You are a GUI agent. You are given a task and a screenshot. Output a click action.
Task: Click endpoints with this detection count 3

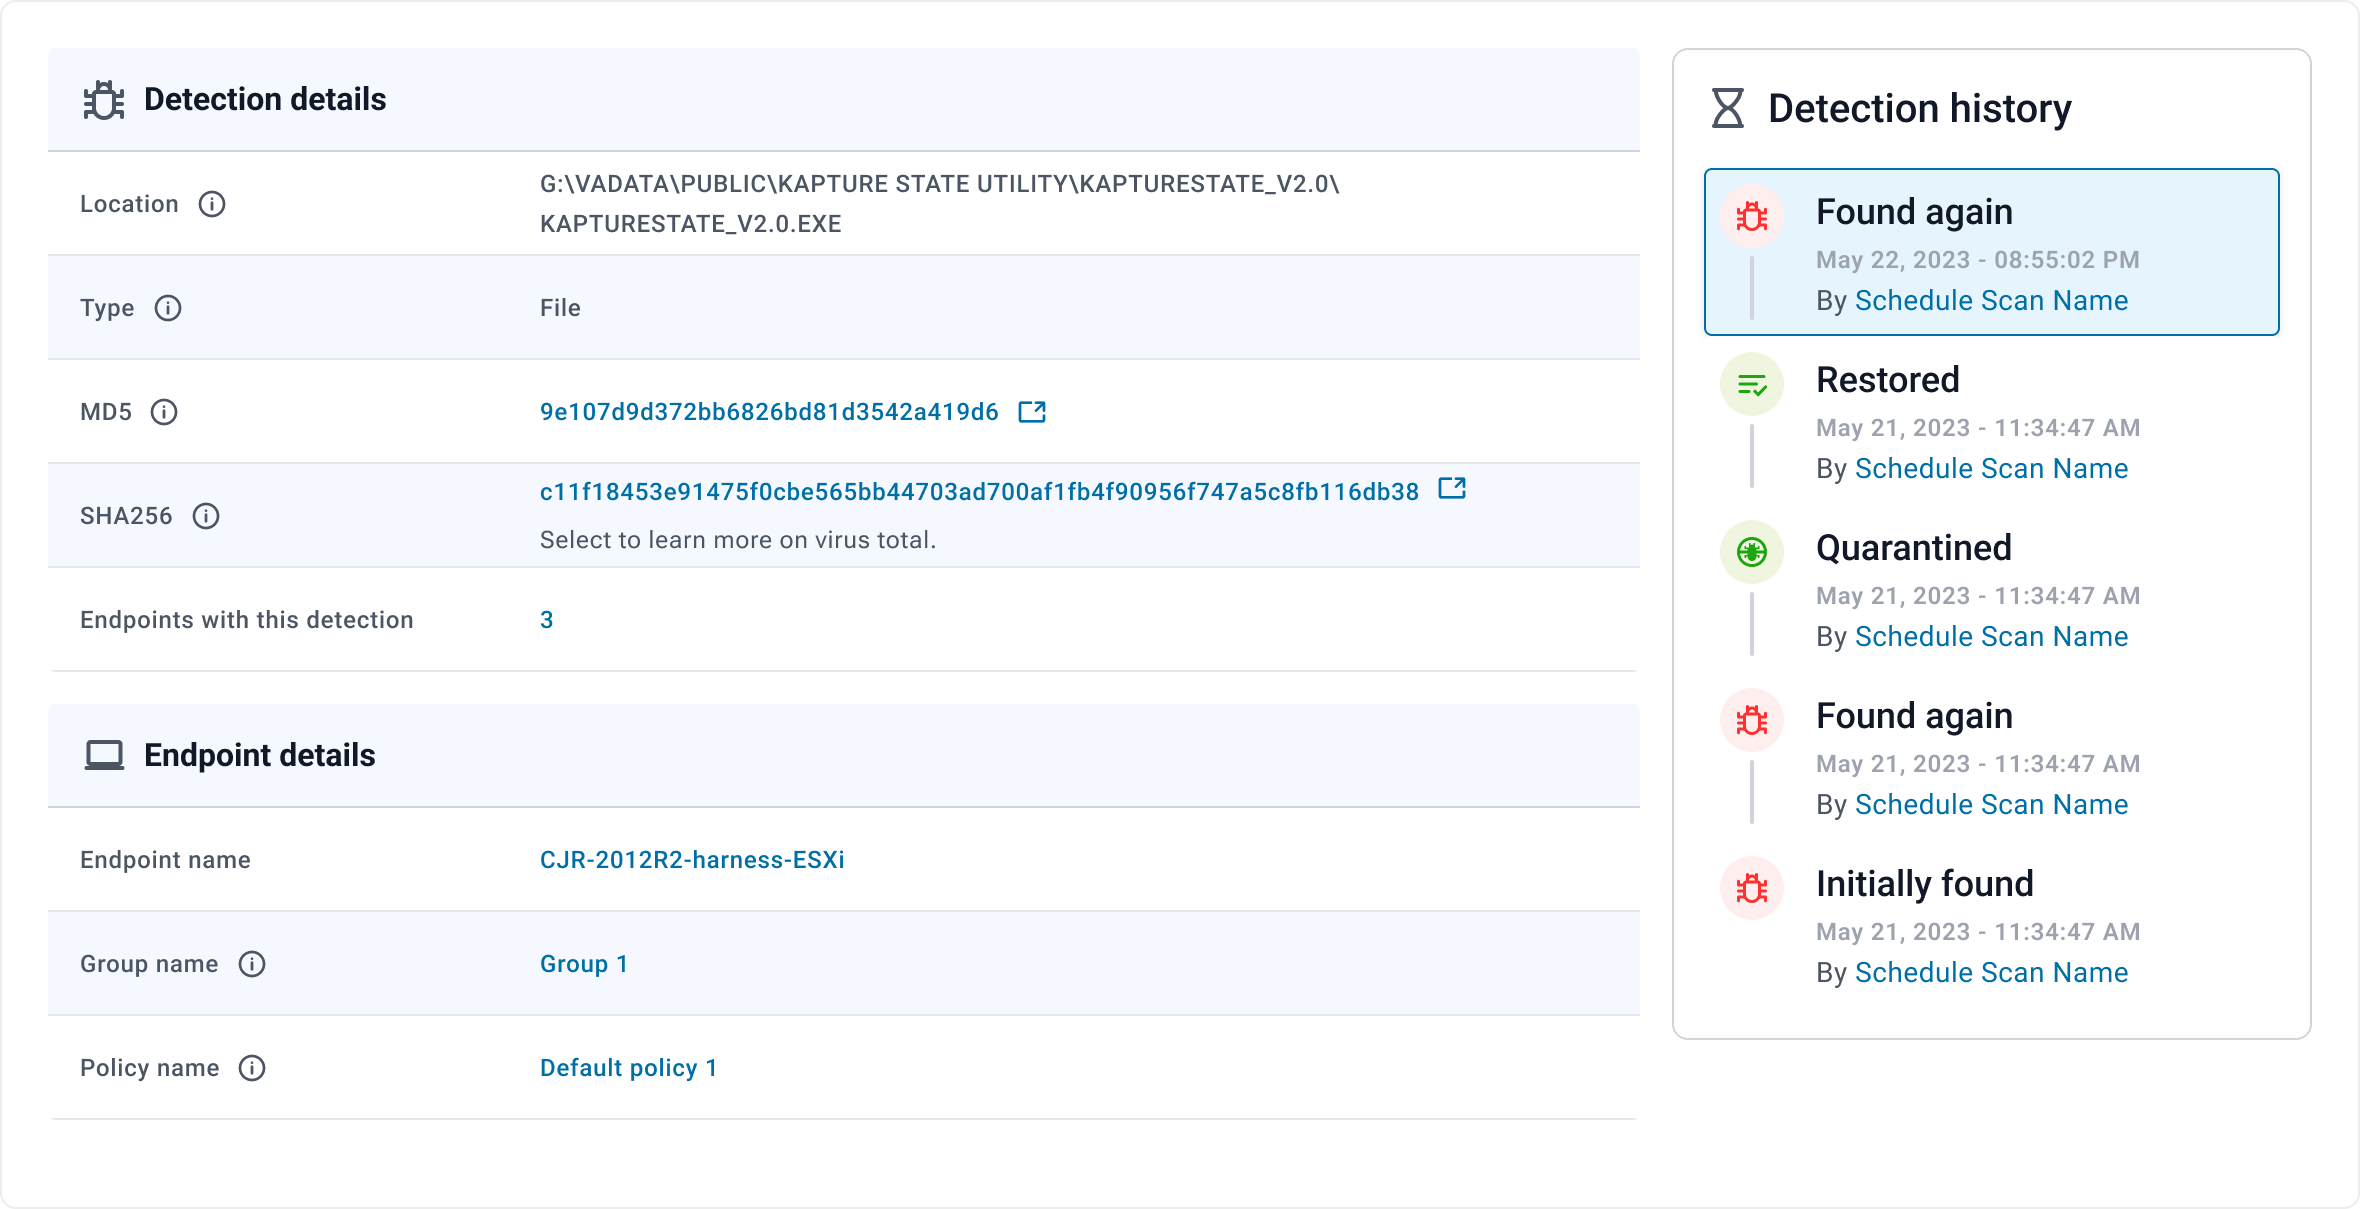point(546,620)
